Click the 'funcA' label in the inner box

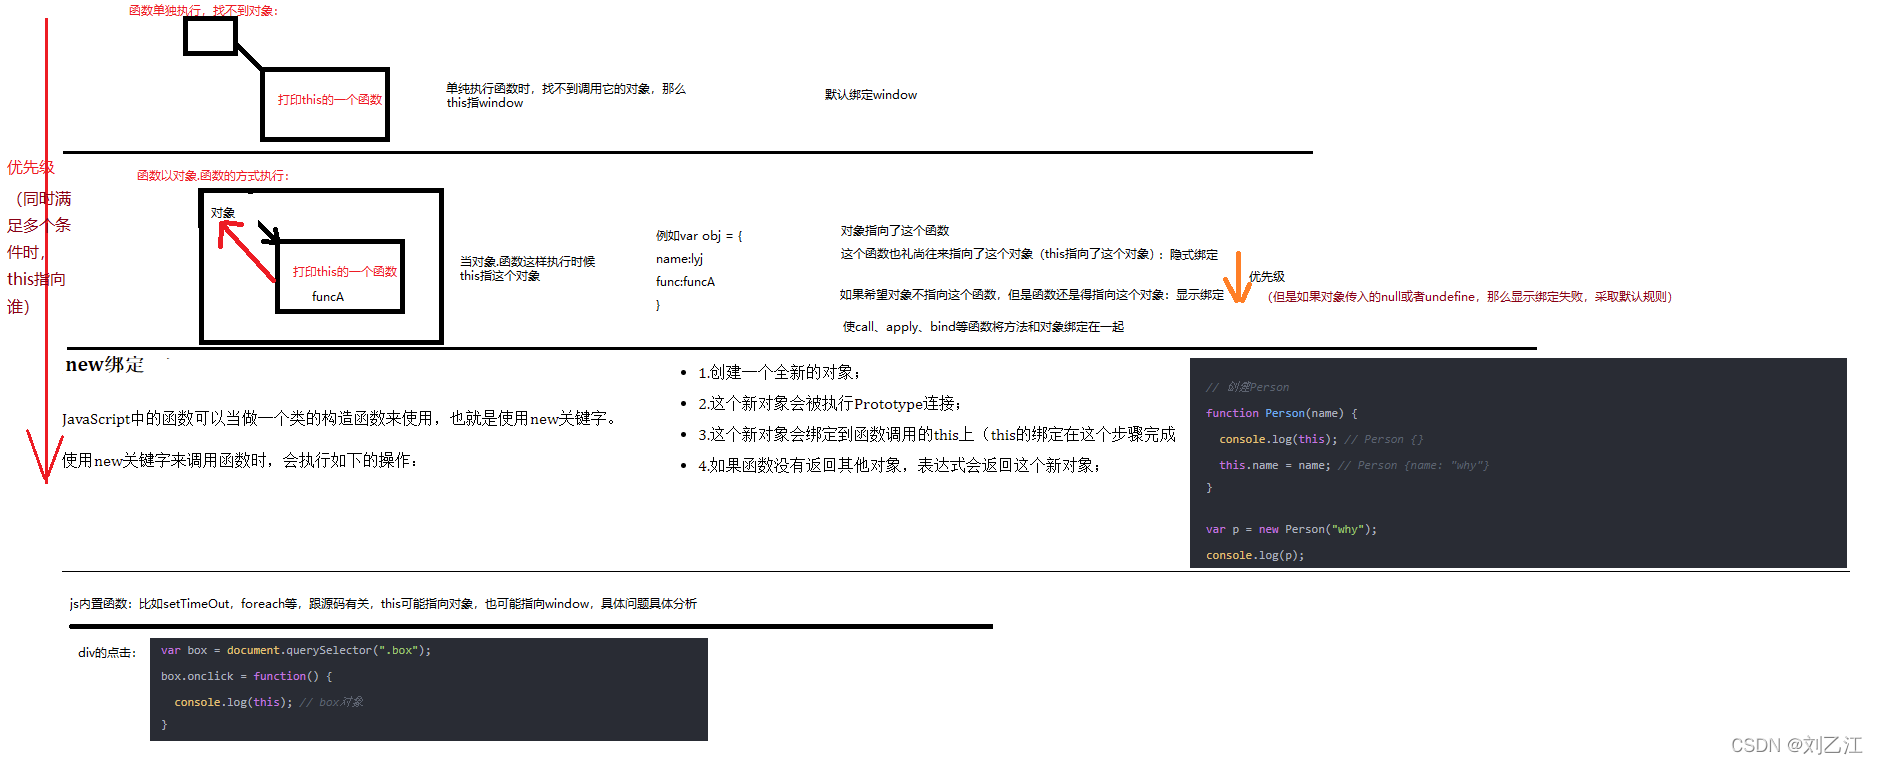pos(328,297)
